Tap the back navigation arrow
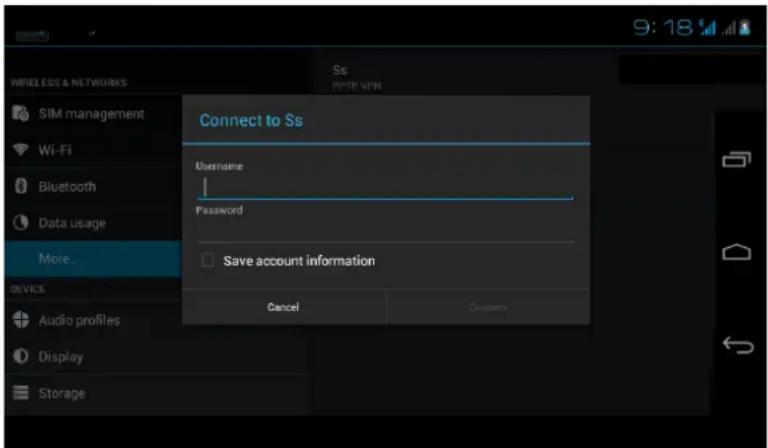The height and width of the screenshot is (448, 768). [x=738, y=345]
